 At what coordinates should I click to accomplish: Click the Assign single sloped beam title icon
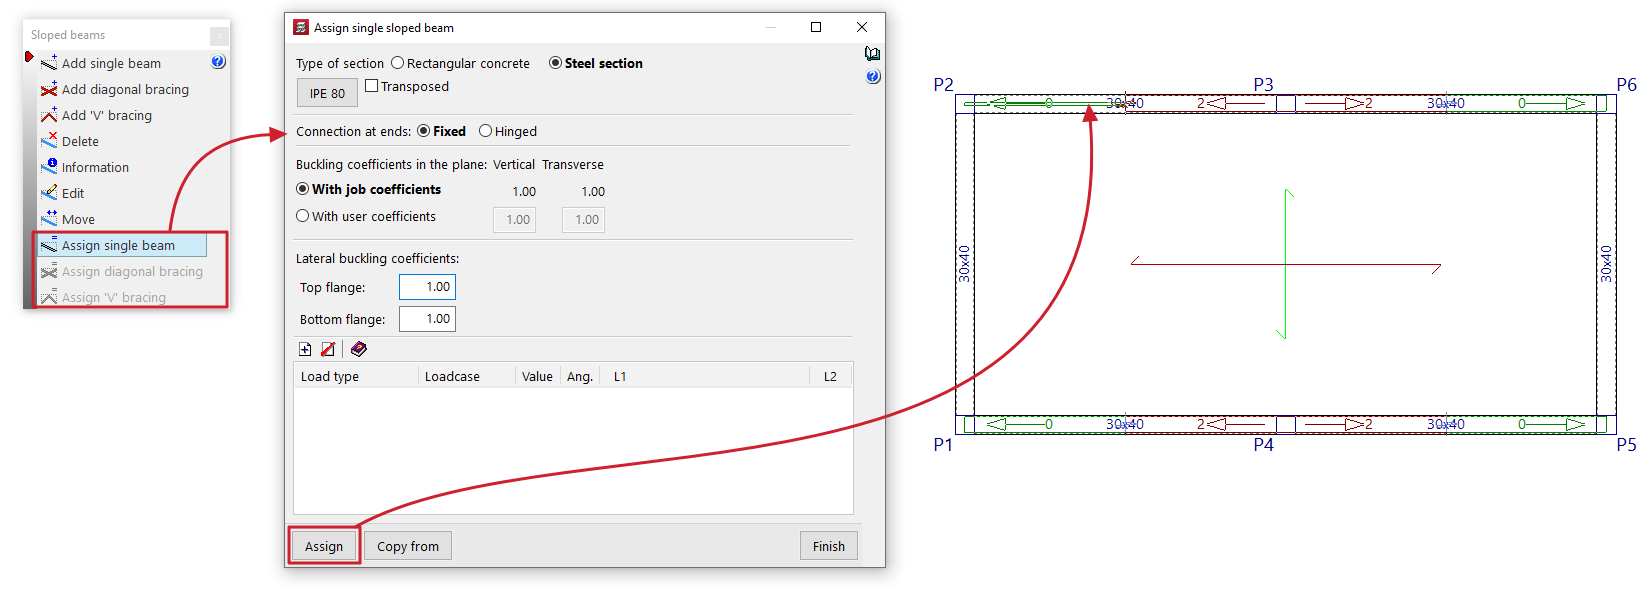tap(301, 27)
